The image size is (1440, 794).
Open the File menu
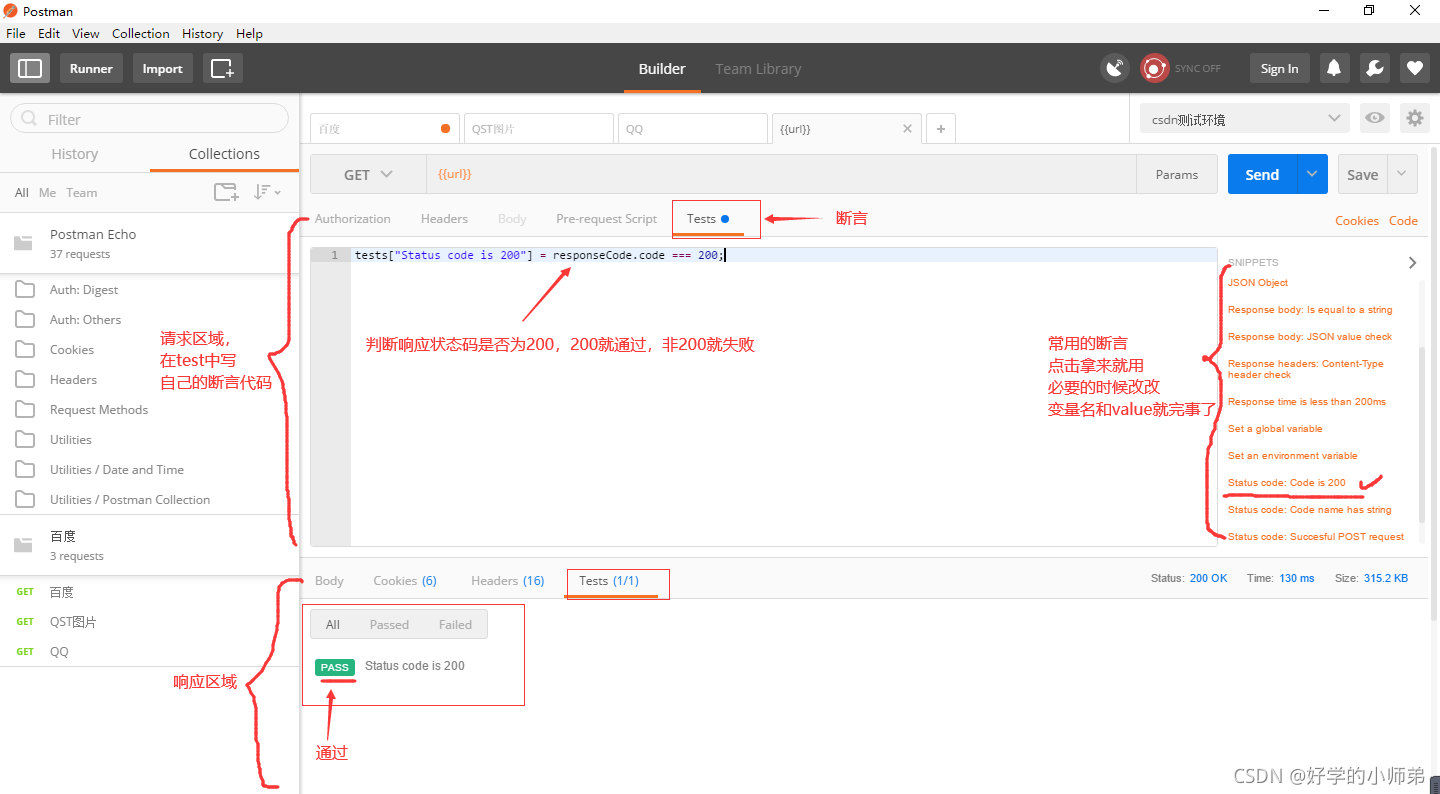coord(15,33)
